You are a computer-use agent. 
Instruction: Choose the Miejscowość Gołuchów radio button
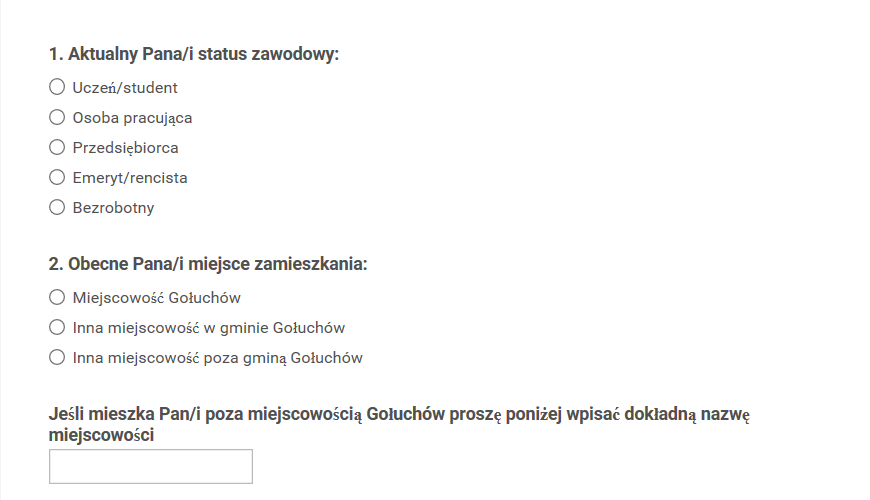(x=57, y=297)
